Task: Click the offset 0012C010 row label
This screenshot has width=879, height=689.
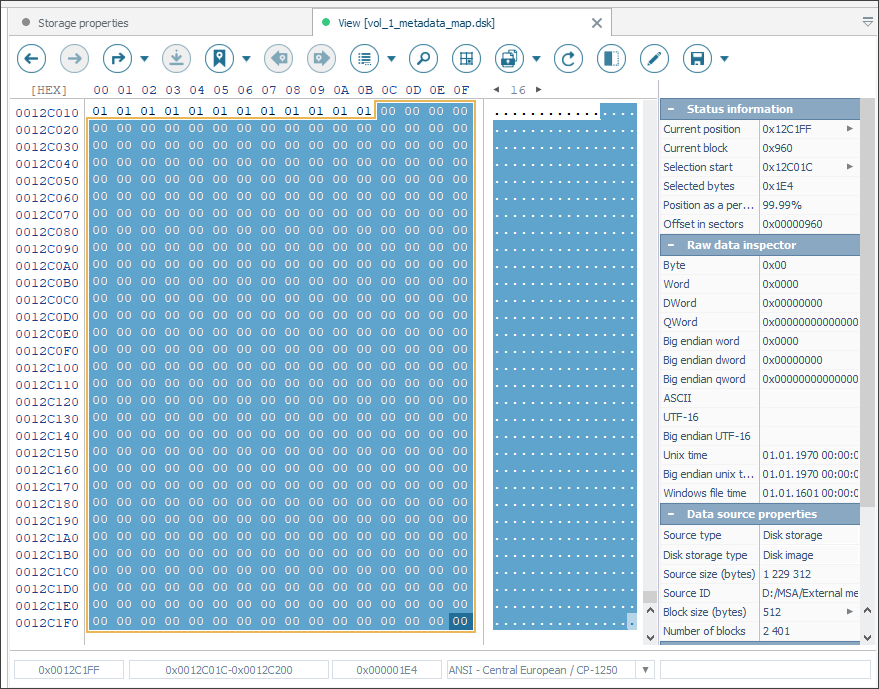Action: [x=47, y=113]
